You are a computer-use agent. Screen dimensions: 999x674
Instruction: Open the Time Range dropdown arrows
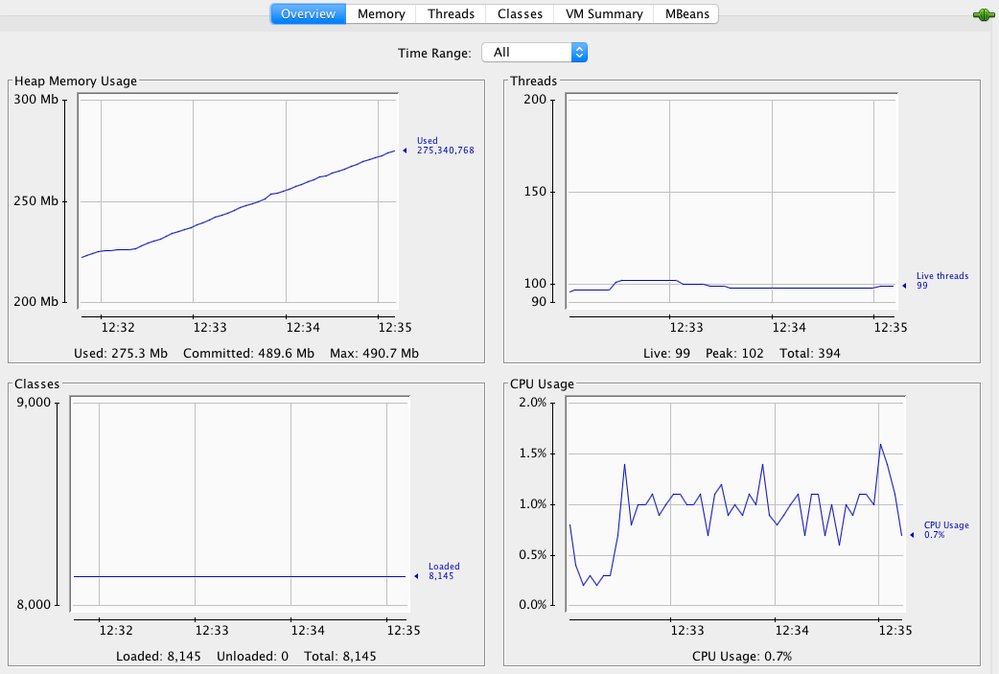(x=579, y=52)
